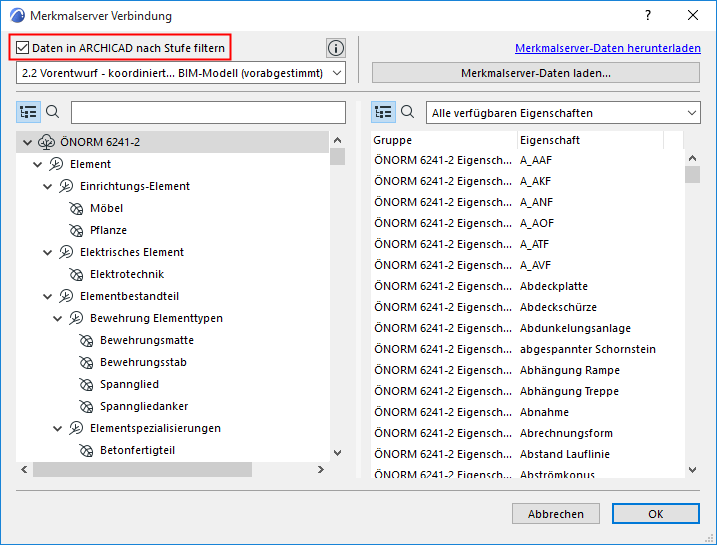
Task: Select the Abdunkelungsanlage property row
Action: click(x=528, y=329)
